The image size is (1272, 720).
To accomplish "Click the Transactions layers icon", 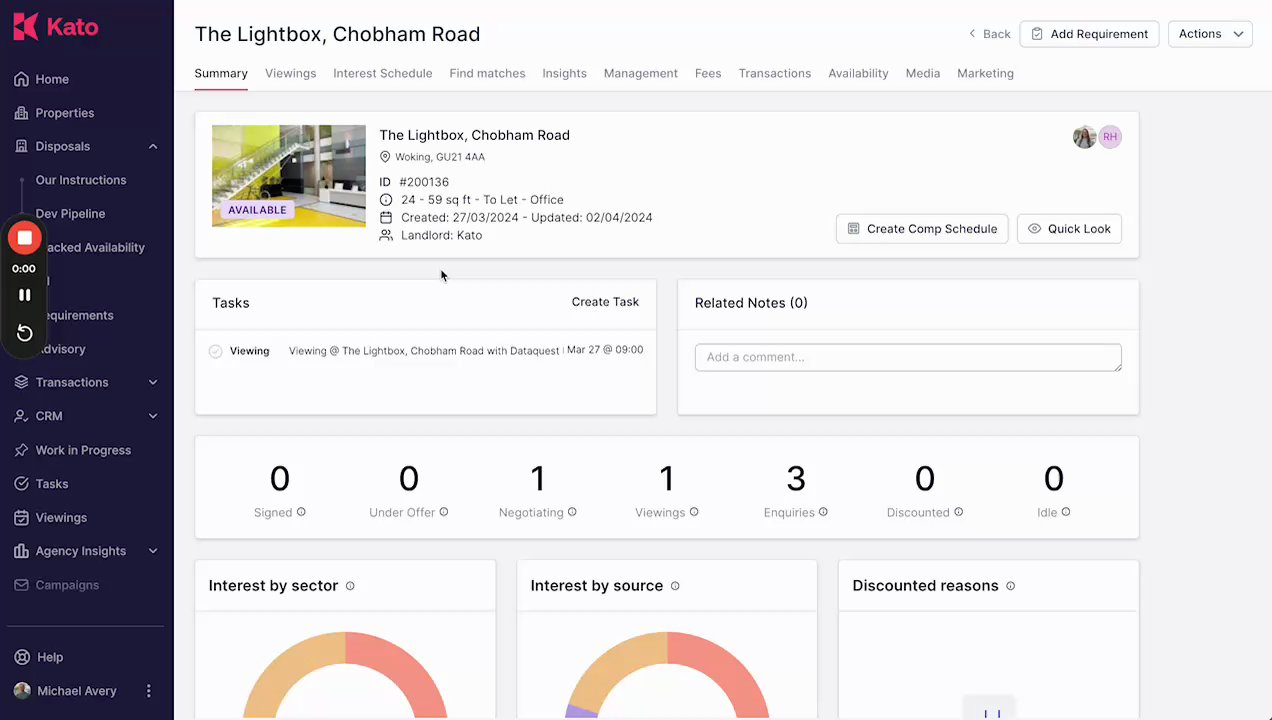I will [21, 382].
